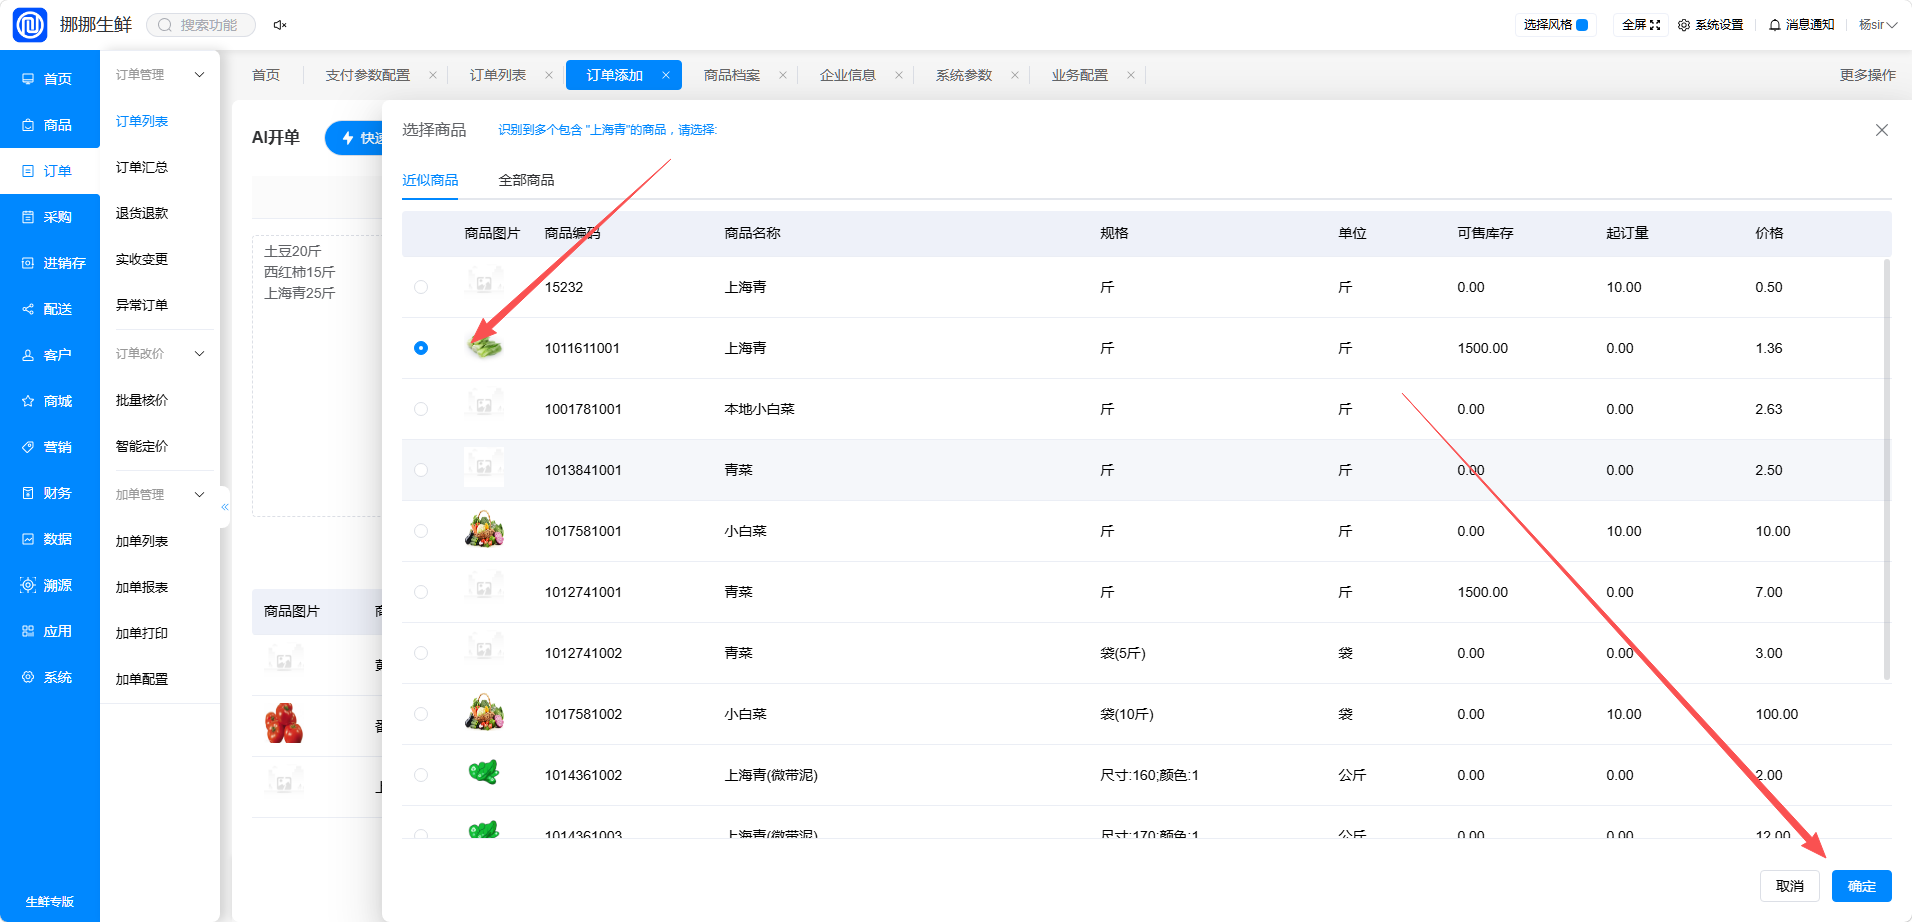1912x922 pixels.
Task: Select radio for product 15232 上海青
Action: (x=421, y=287)
